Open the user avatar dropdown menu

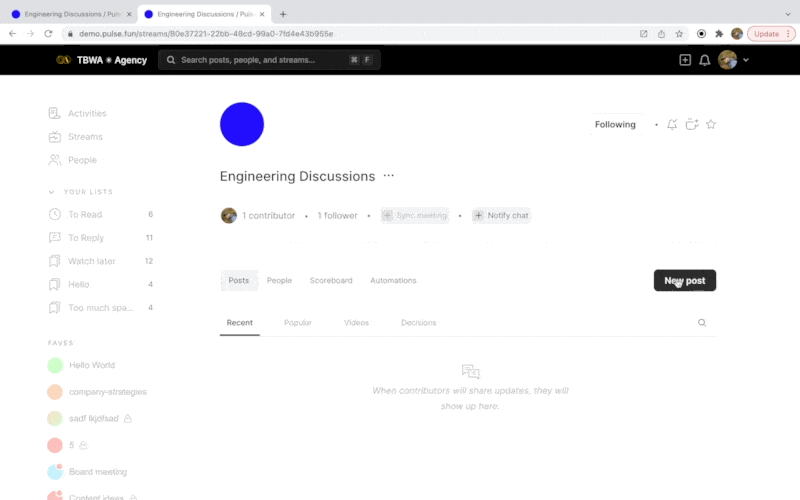(734, 60)
